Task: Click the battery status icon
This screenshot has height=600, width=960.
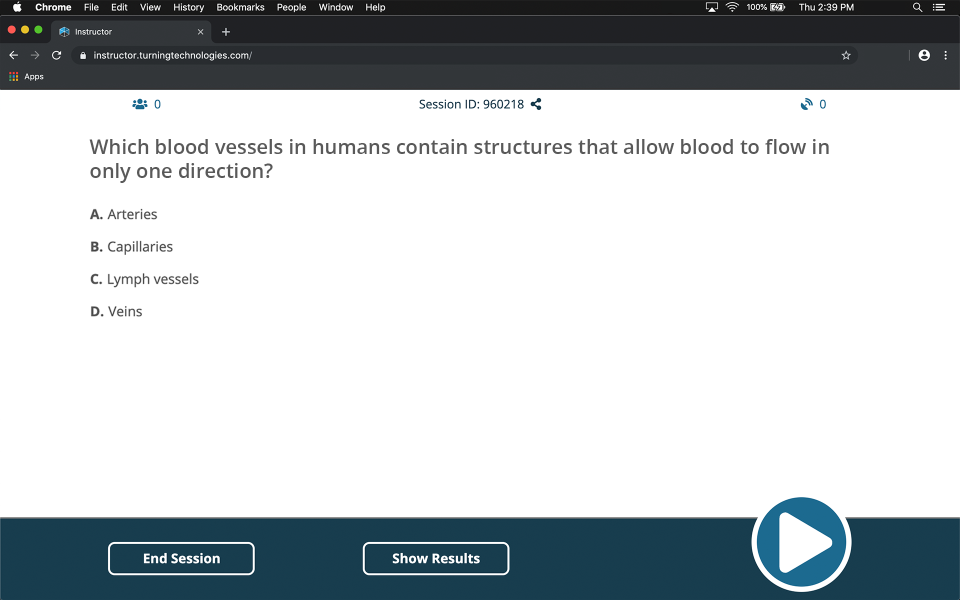Action: [x=766, y=7]
